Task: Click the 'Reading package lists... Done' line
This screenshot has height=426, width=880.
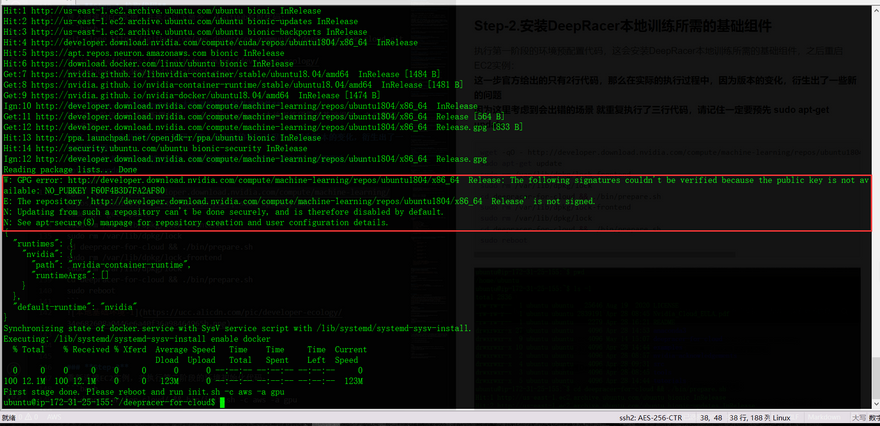Action: [70, 170]
